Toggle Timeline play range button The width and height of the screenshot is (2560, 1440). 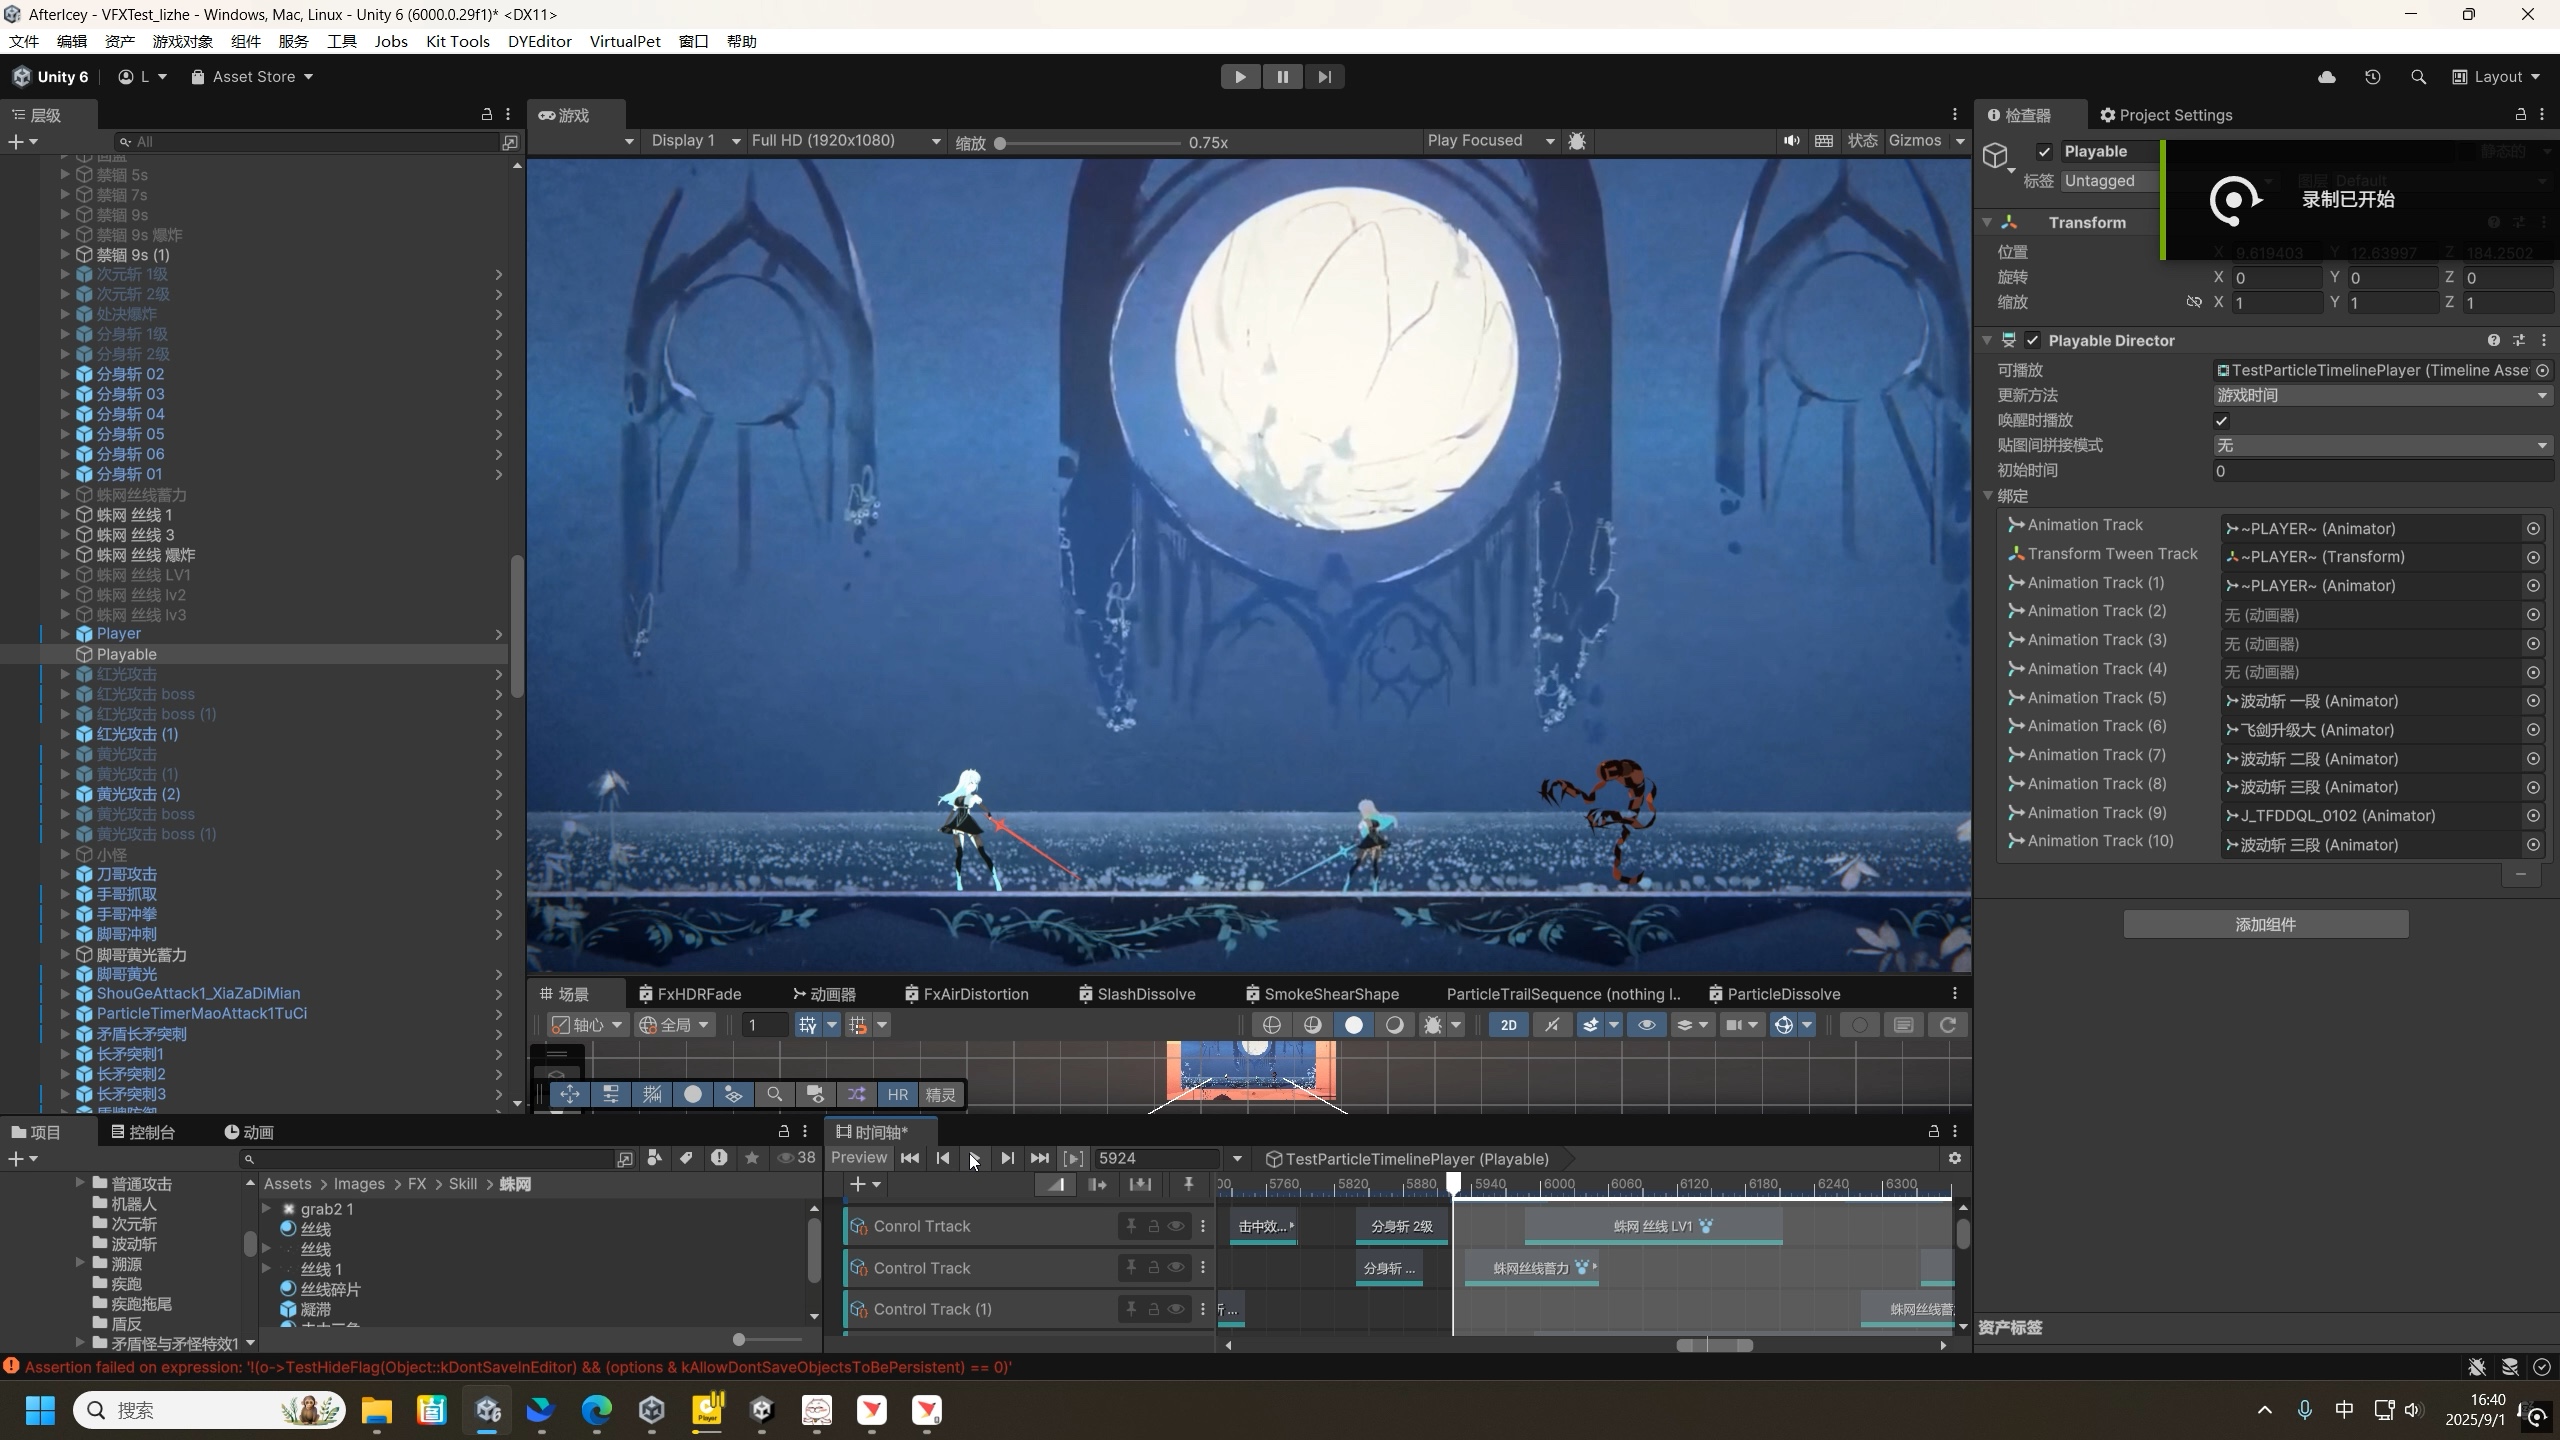pyautogui.click(x=1073, y=1158)
